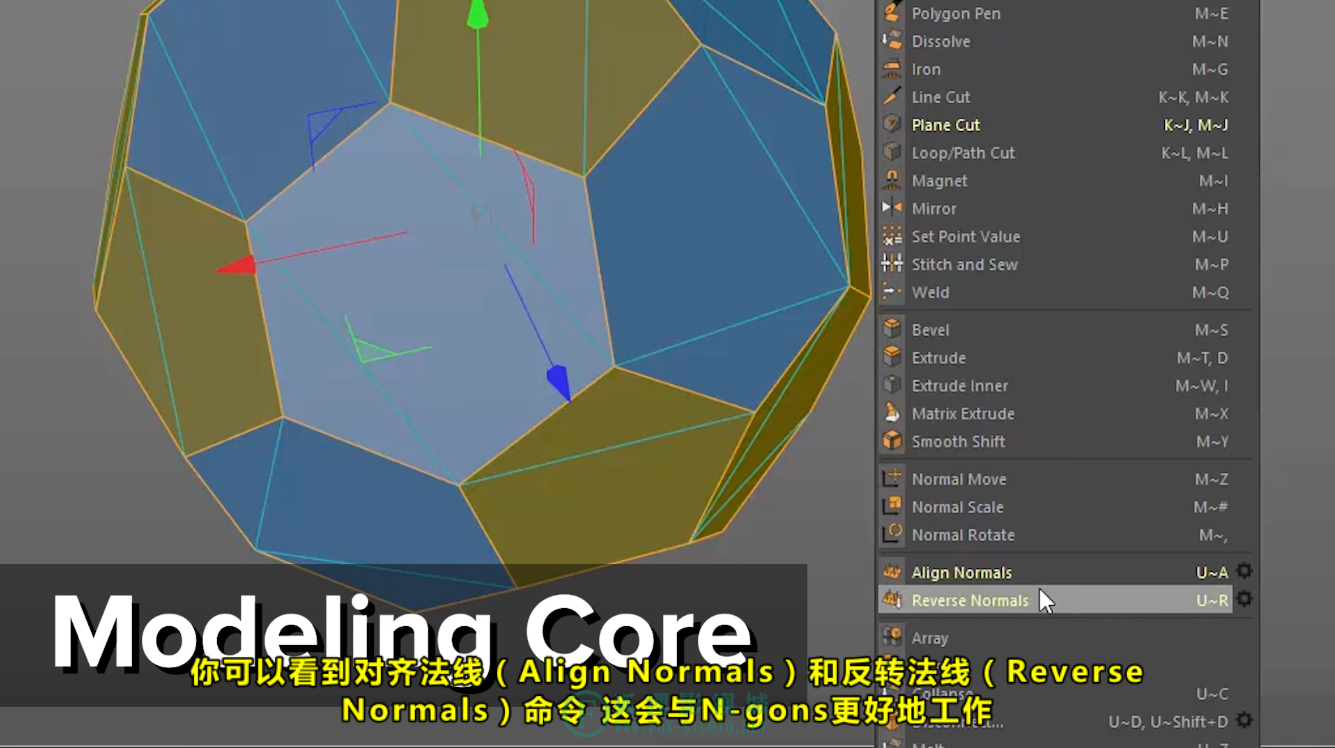The image size is (1335, 748).
Task: Open Align Normals options gear
Action: click(x=1244, y=571)
